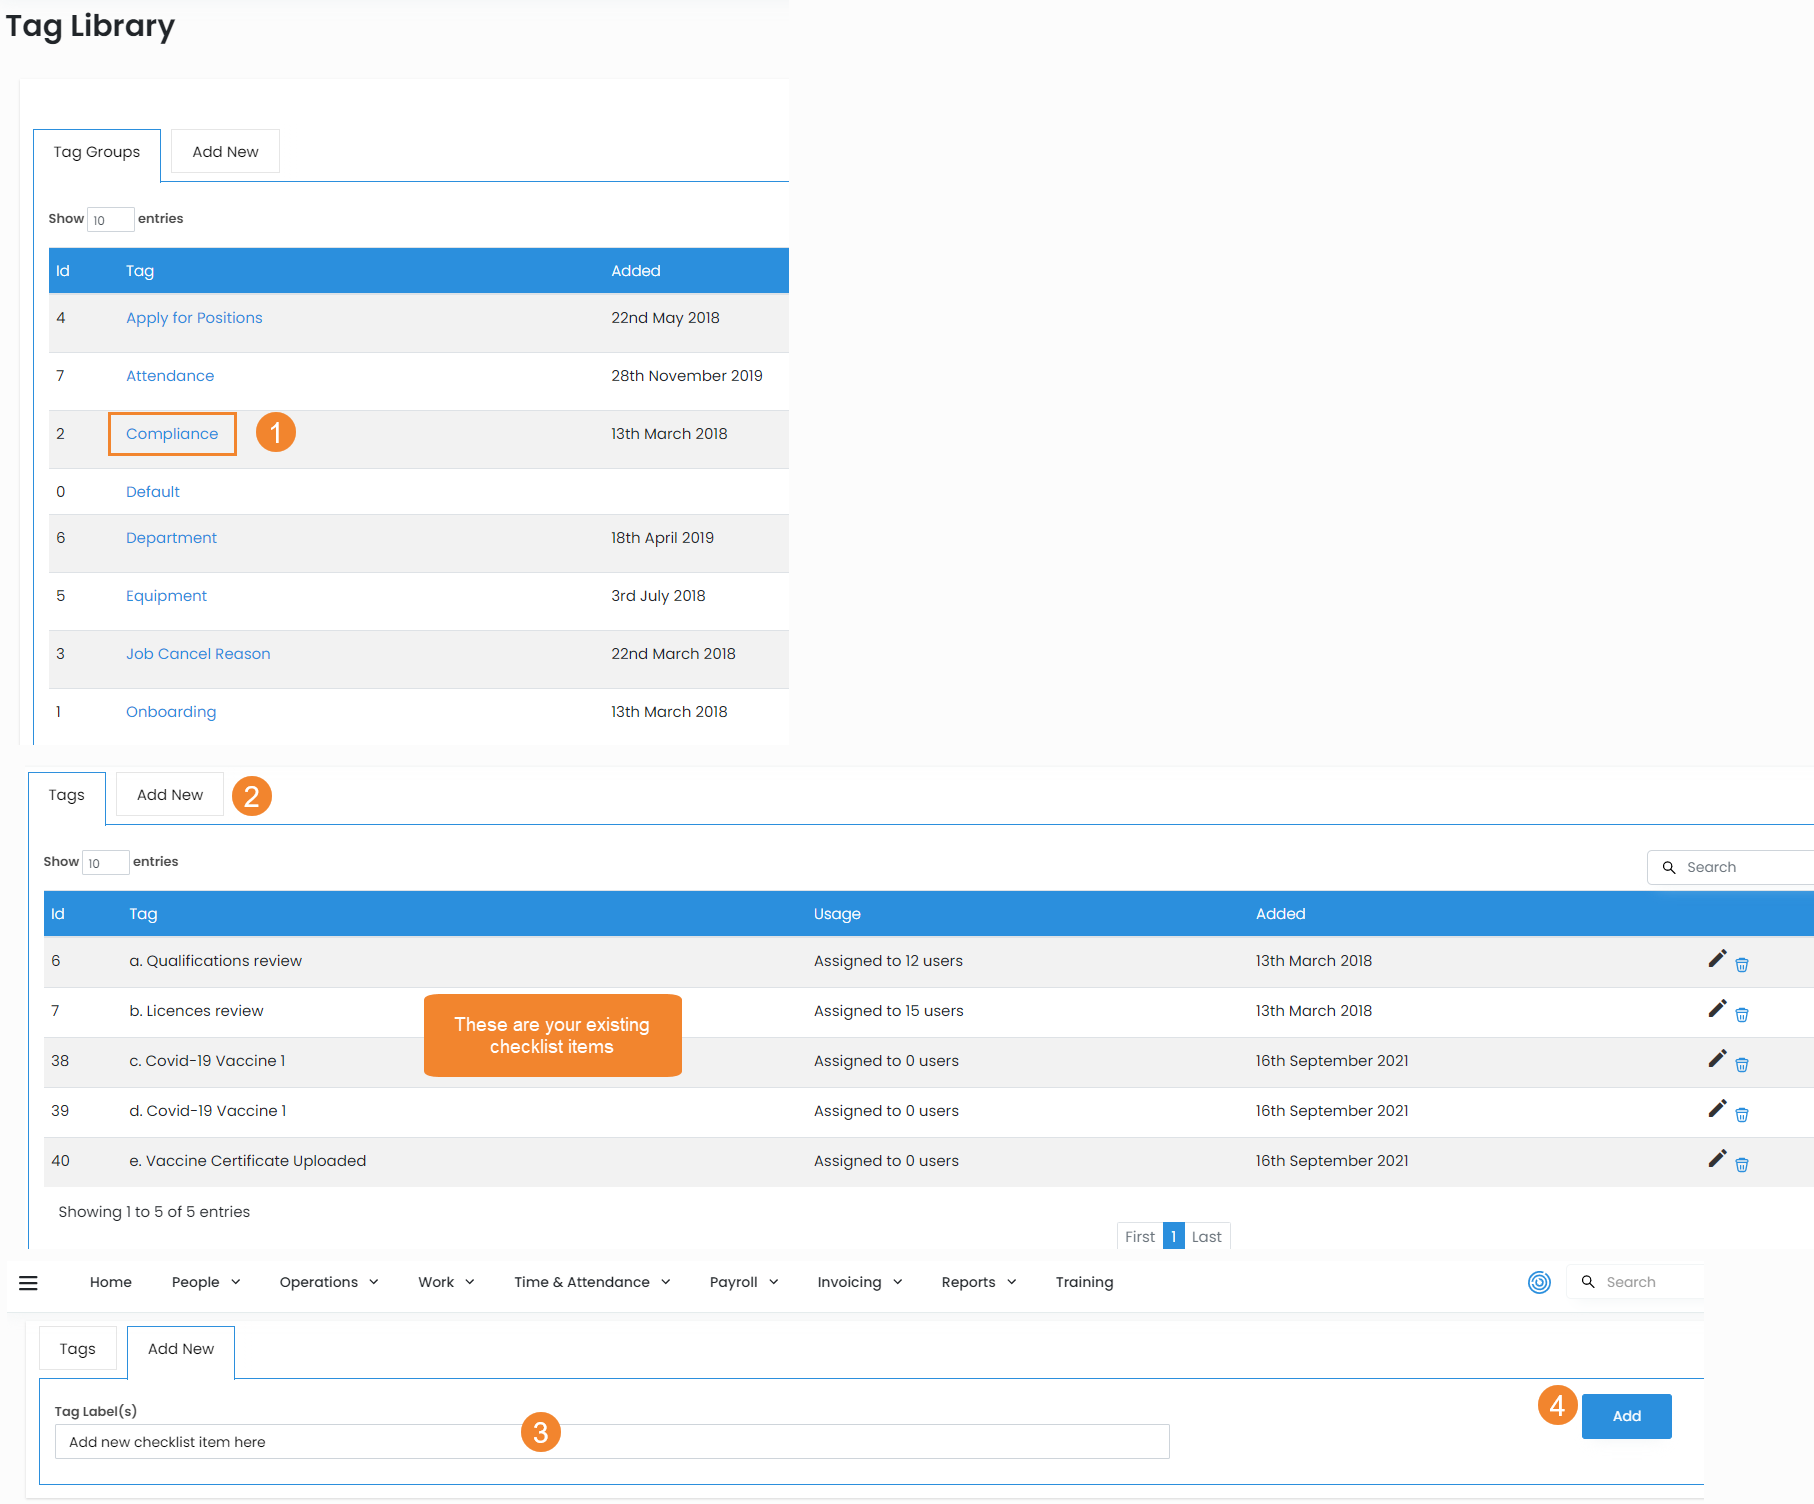Delete Vaccine Certificate Uploaded tag
This screenshot has width=1814, height=1504.
[x=1742, y=1165]
